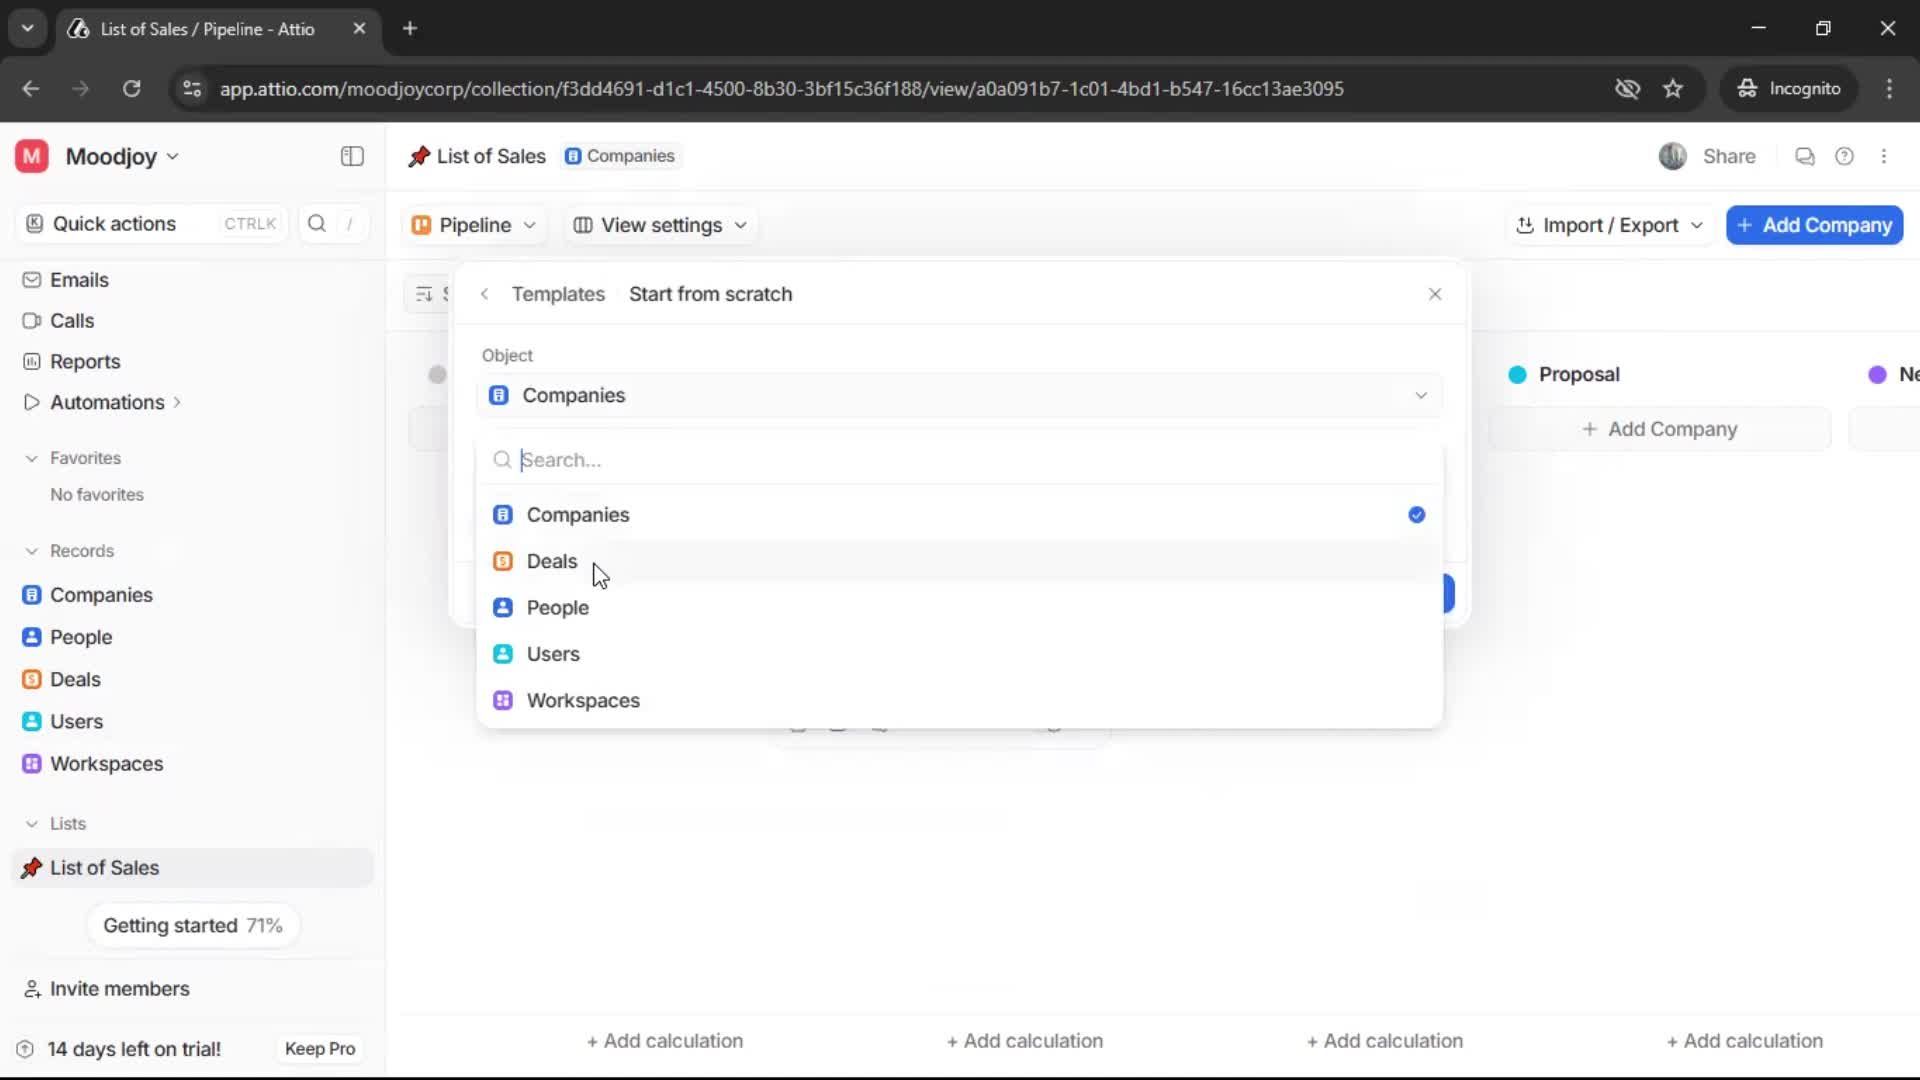Open the help question mark icon
This screenshot has width=1920, height=1080.
coord(1845,156)
